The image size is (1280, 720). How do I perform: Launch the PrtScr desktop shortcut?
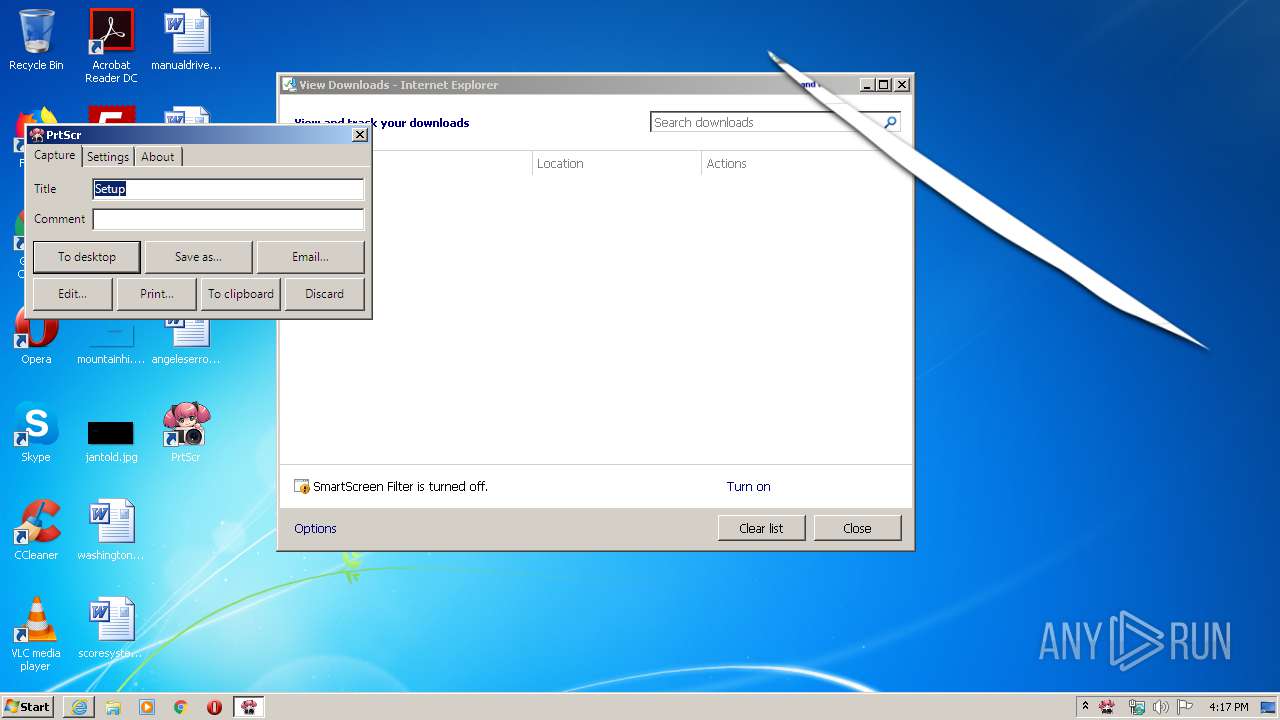pos(186,433)
